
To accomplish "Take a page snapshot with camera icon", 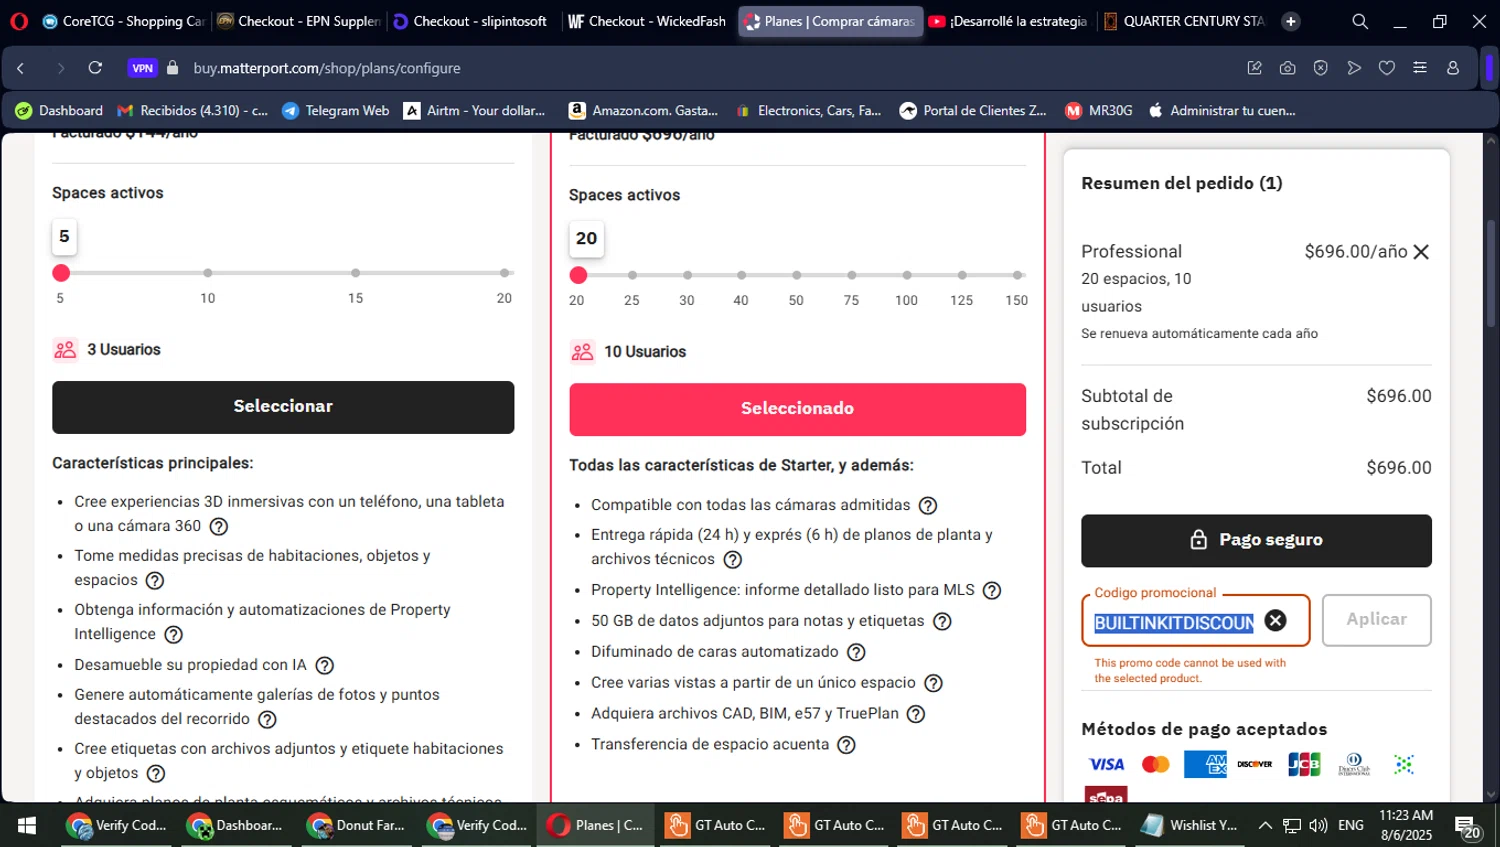I will coord(1288,68).
